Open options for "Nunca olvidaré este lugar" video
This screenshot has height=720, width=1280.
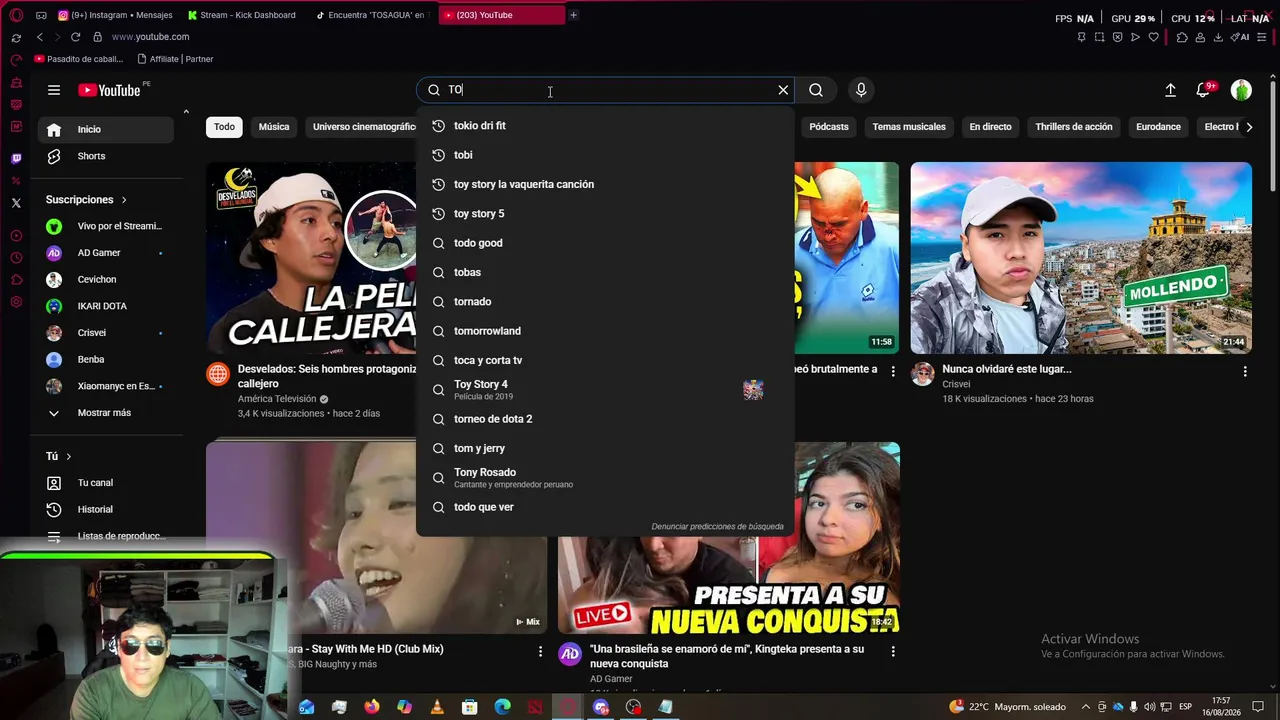point(1245,371)
